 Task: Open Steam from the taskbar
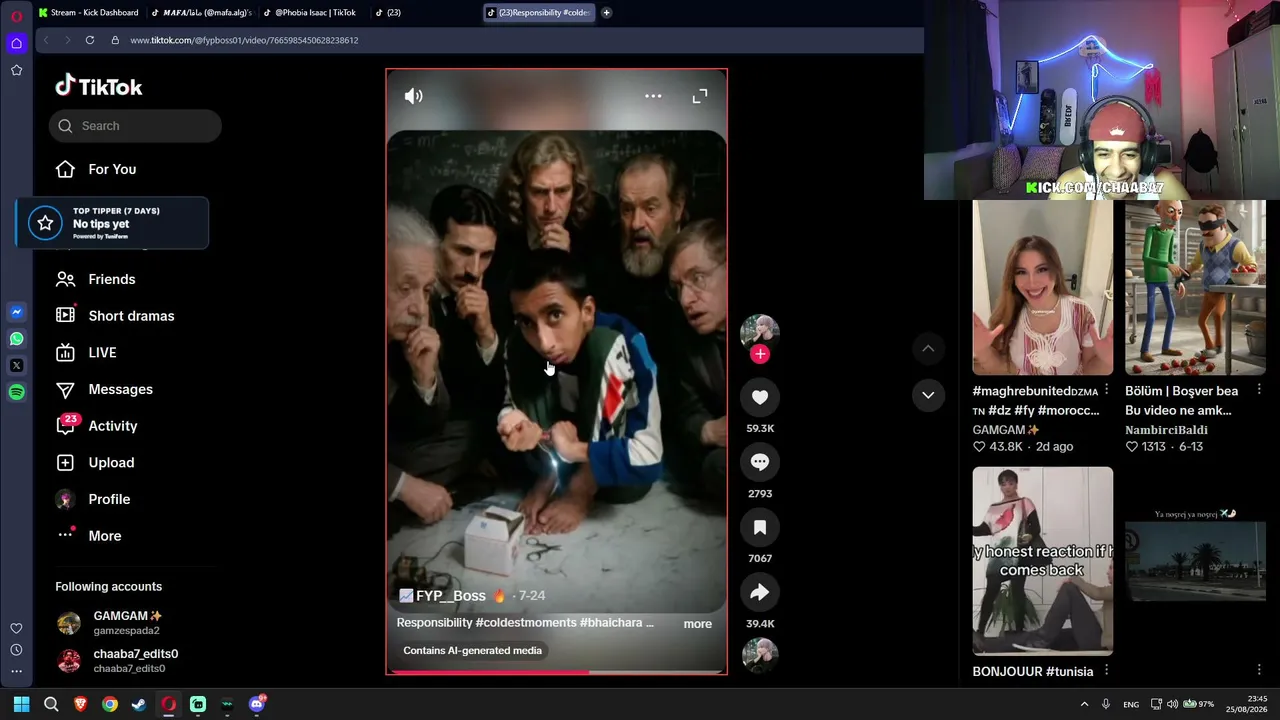point(139,704)
